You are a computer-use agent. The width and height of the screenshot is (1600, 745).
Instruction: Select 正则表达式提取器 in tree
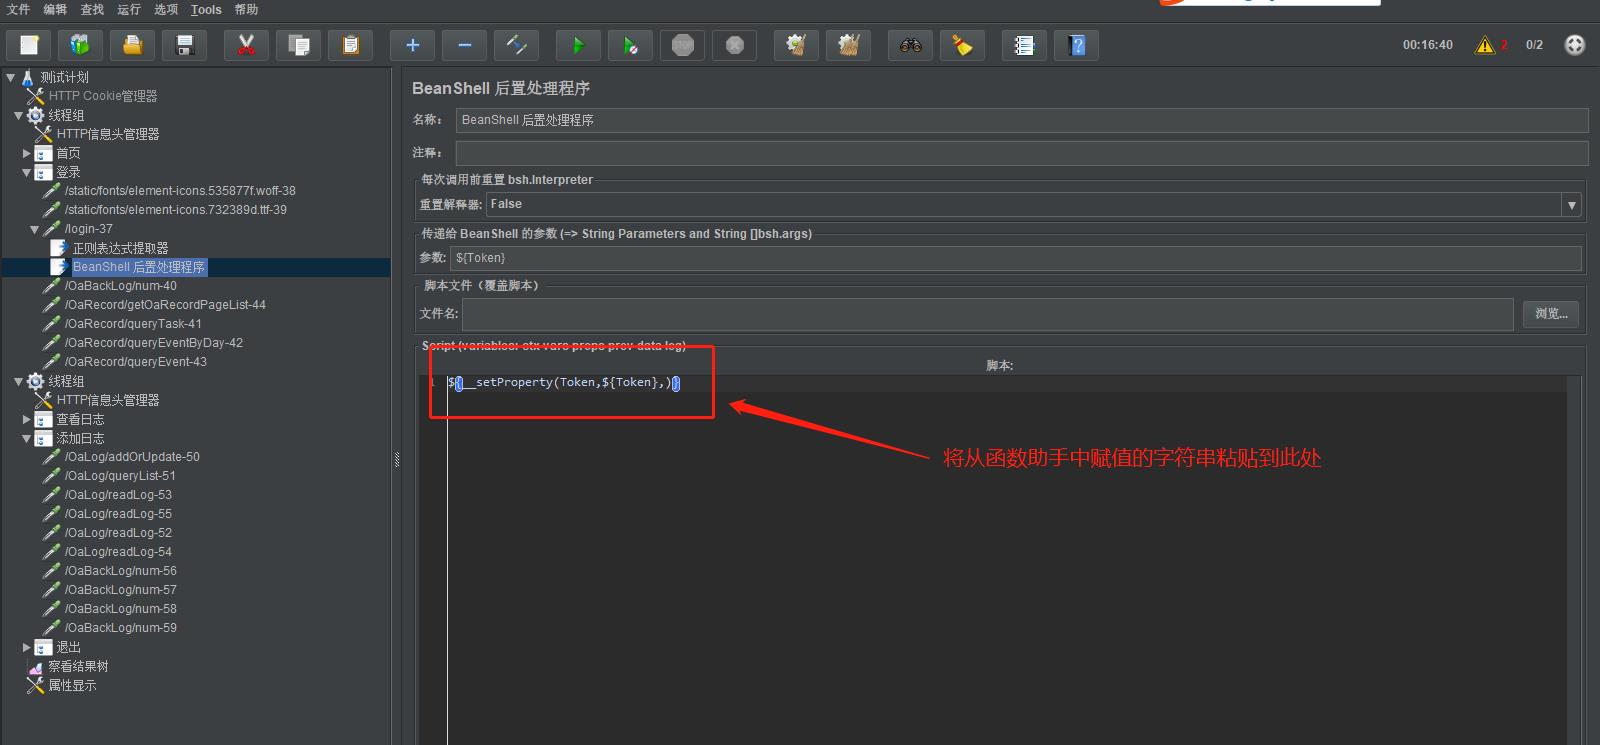(120, 248)
